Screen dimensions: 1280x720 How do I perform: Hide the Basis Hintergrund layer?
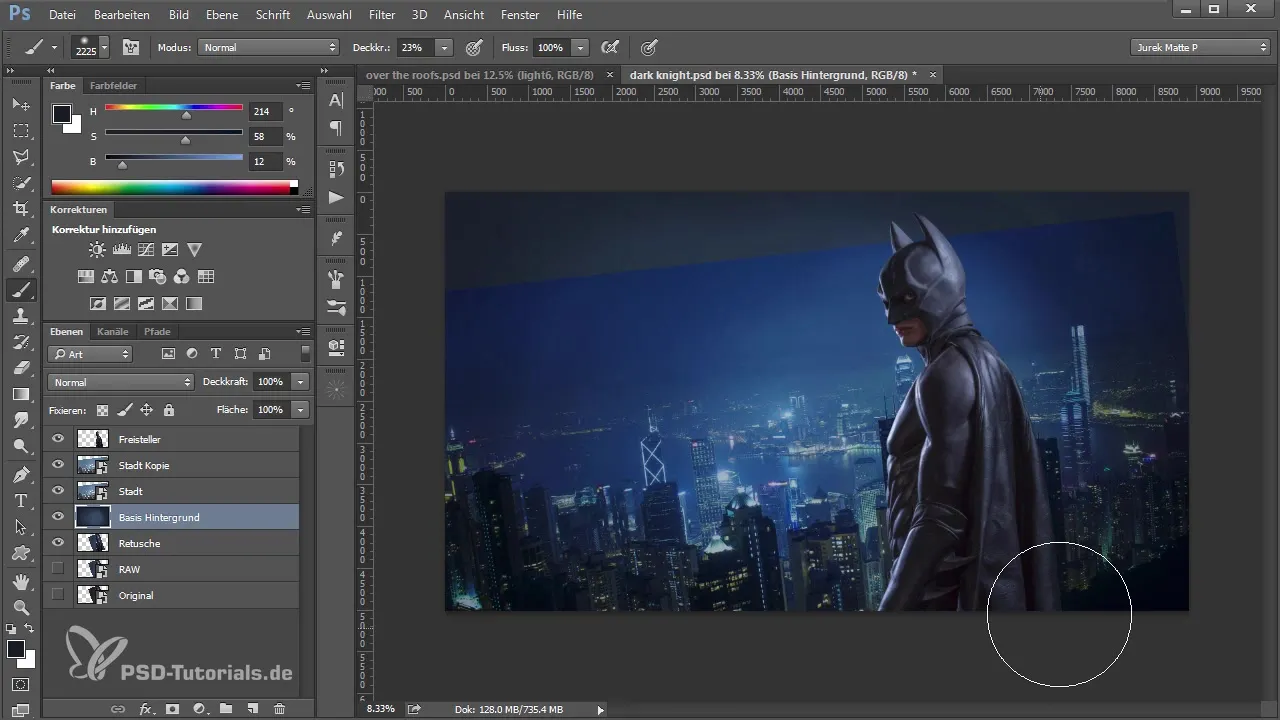pyautogui.click(x=58, y=517)
